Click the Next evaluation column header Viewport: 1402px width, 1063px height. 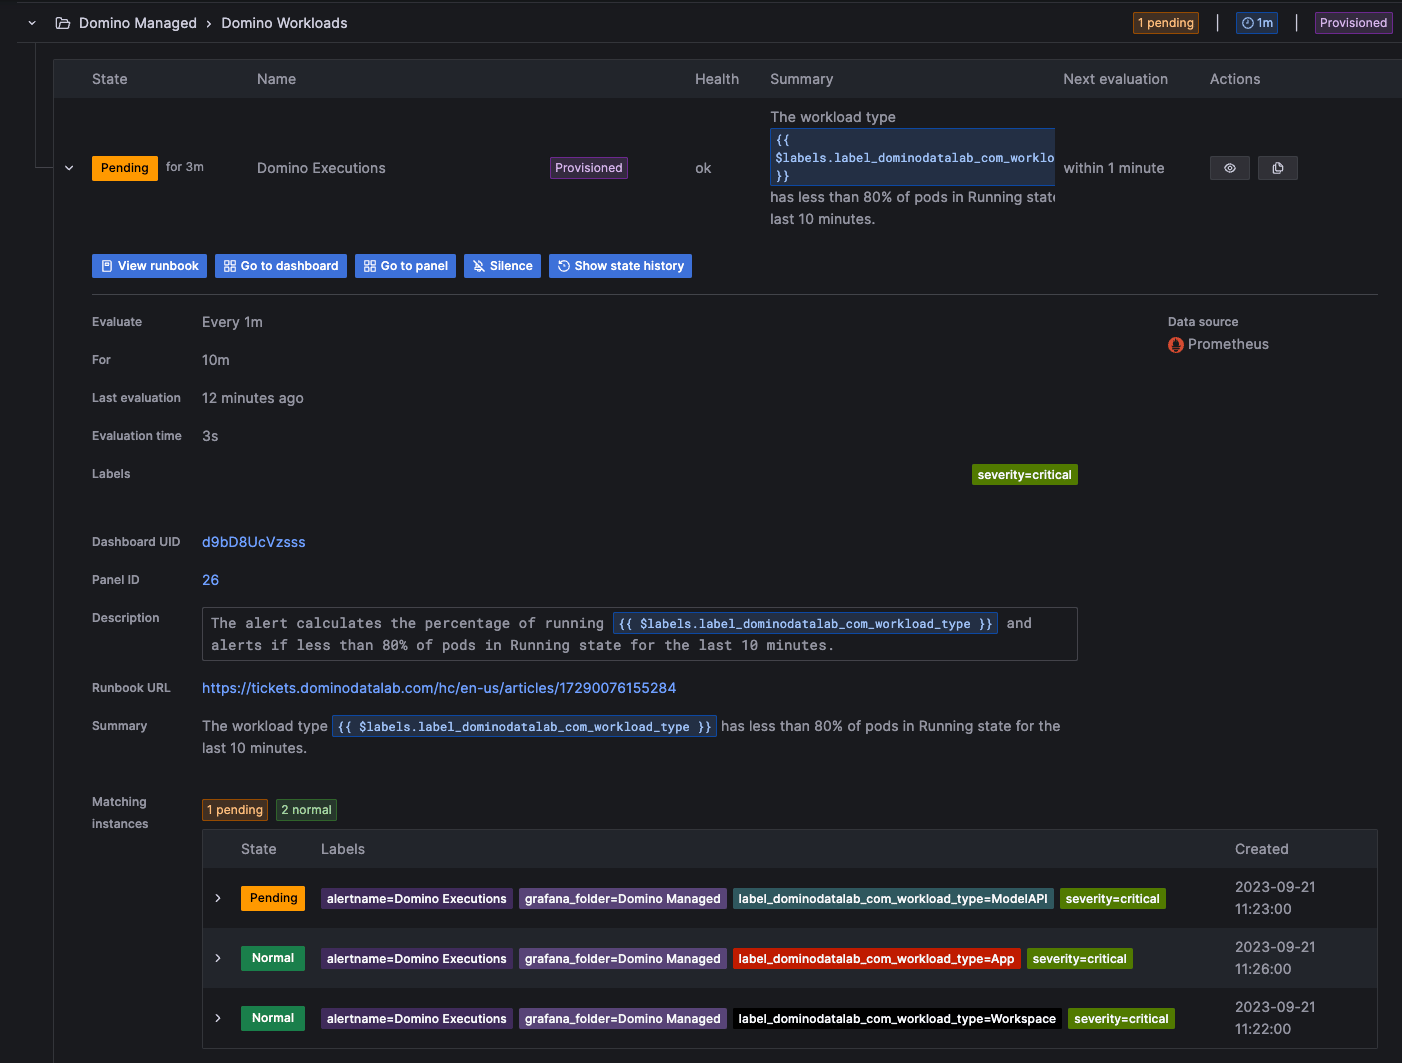tap(1115, 79)
